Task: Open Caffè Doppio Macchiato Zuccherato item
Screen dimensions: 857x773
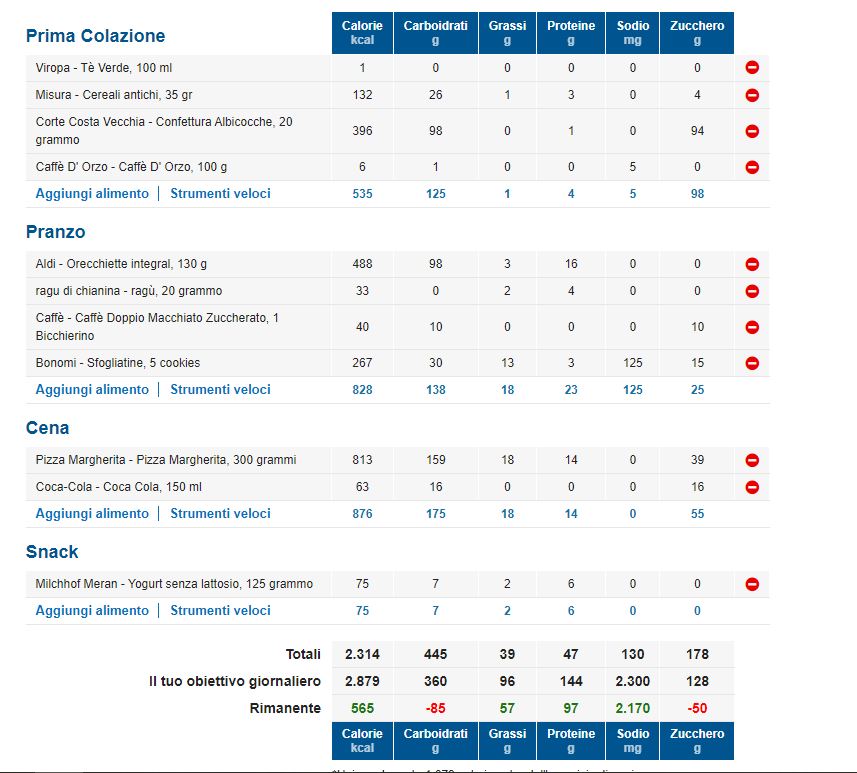Action: click(157, 327)
